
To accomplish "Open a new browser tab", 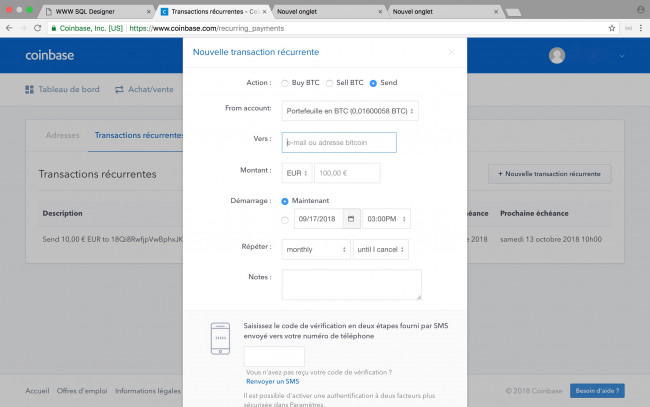I will [513, 12].
